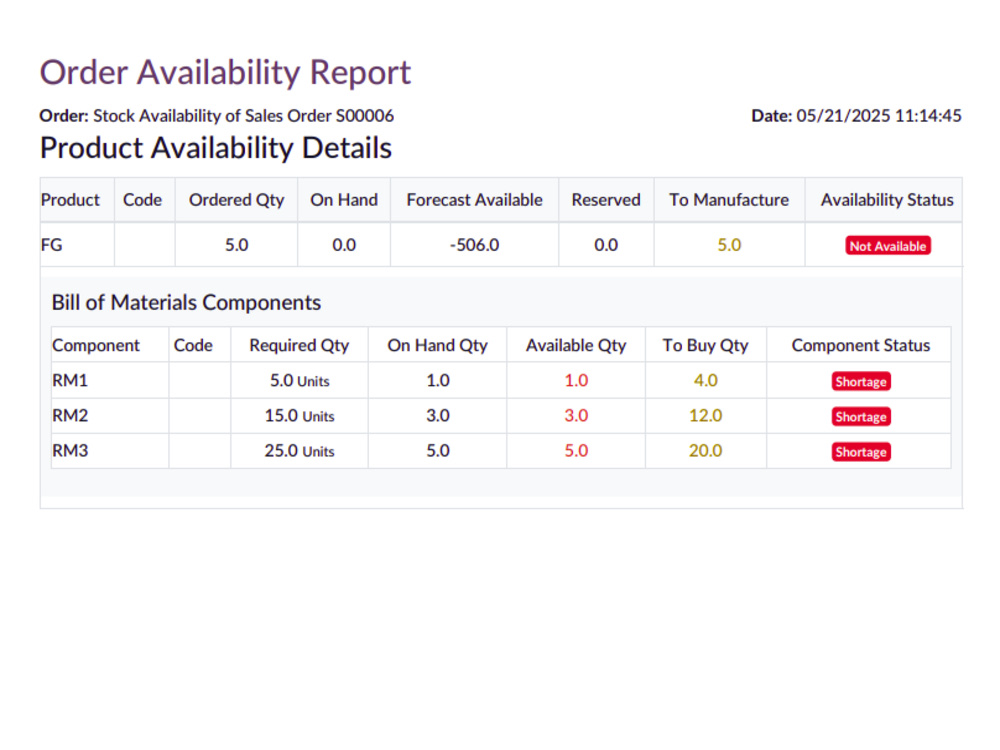Screen dimensions: 1000x750
Task: Click RM2 To Buy quantity 12.0
Action: 705,416
